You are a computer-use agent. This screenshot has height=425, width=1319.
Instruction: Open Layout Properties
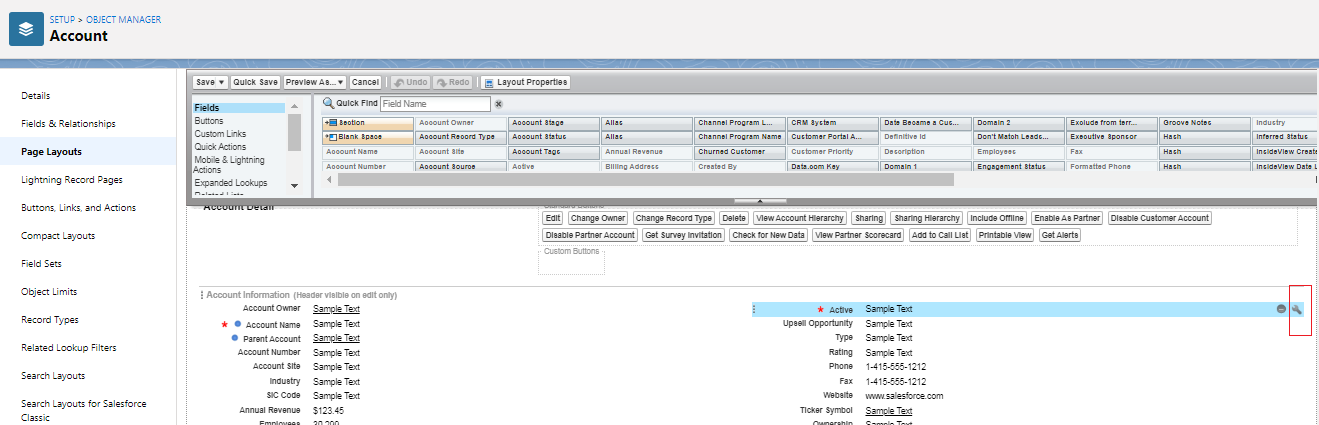point(526,82)
